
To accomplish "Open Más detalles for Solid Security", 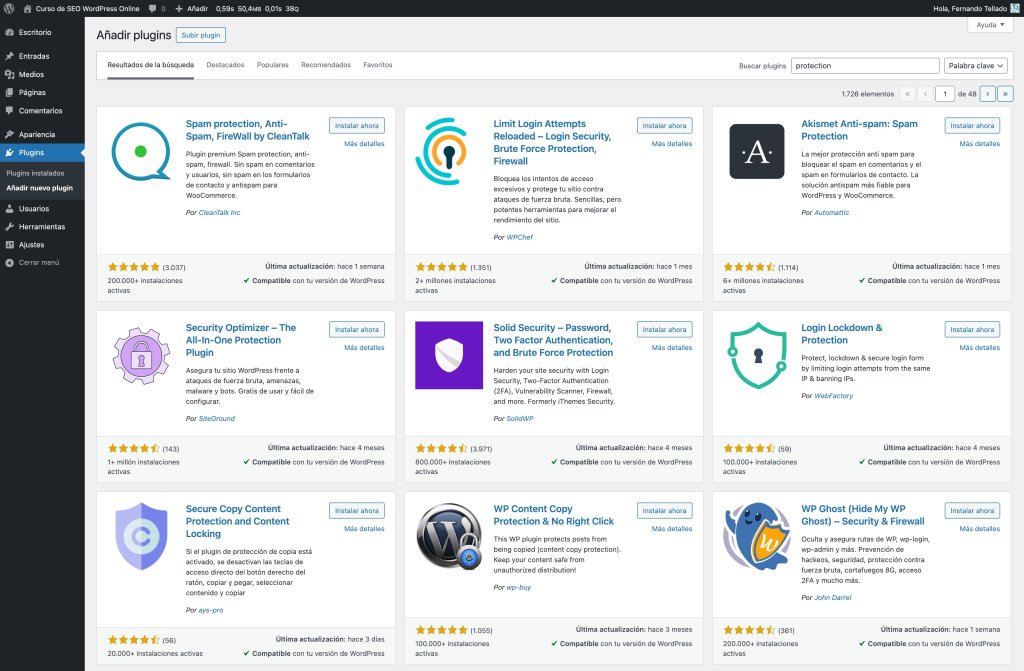I will tap(671, 348).
